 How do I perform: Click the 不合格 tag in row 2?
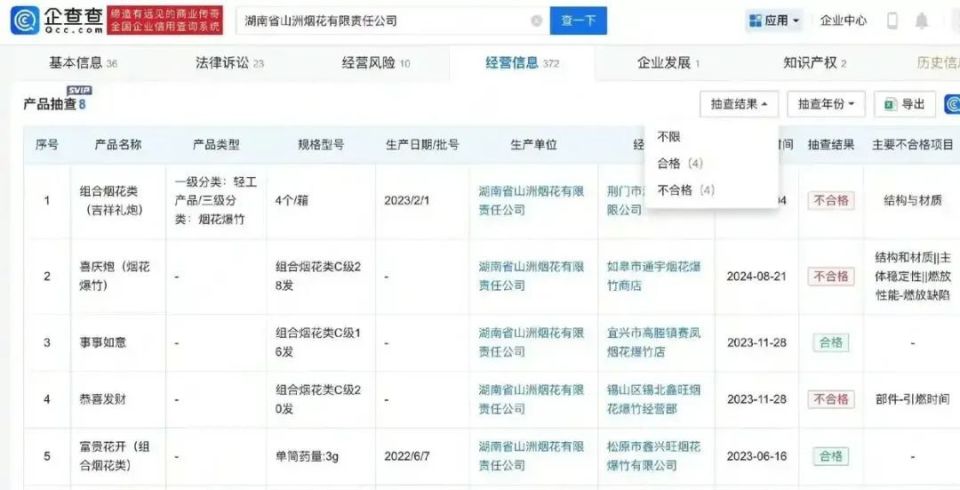point(831,276)
